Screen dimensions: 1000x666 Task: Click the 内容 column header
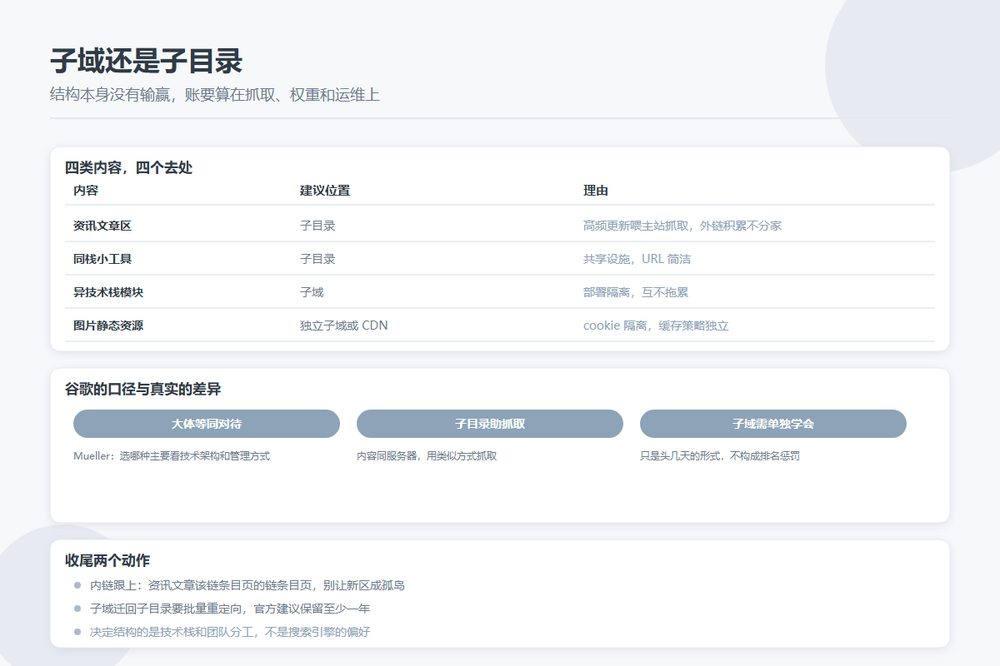pyautogui.click(x=85, y=191)
